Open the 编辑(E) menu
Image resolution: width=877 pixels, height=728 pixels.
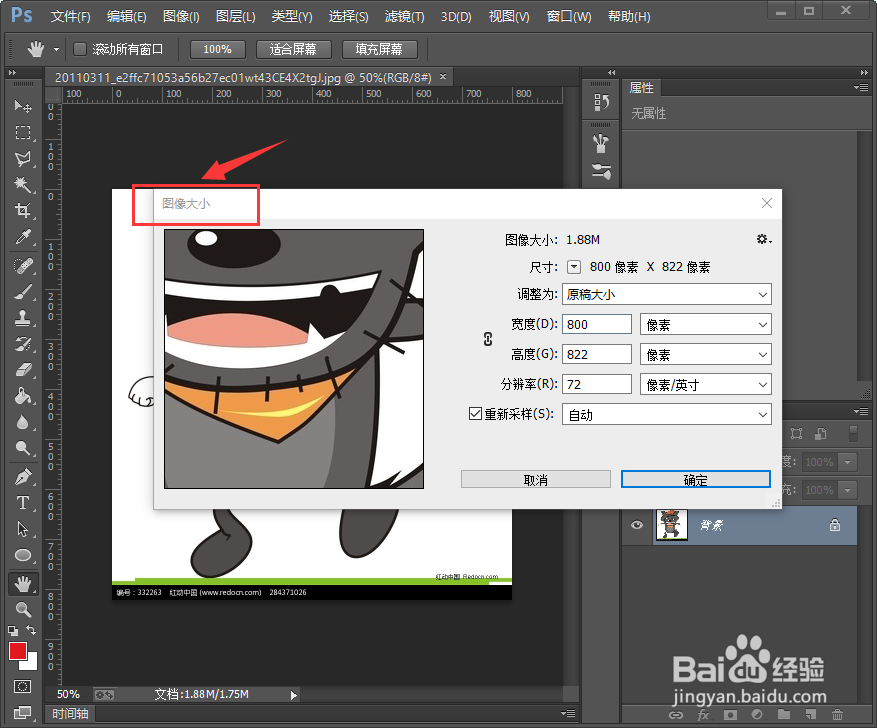126,17
